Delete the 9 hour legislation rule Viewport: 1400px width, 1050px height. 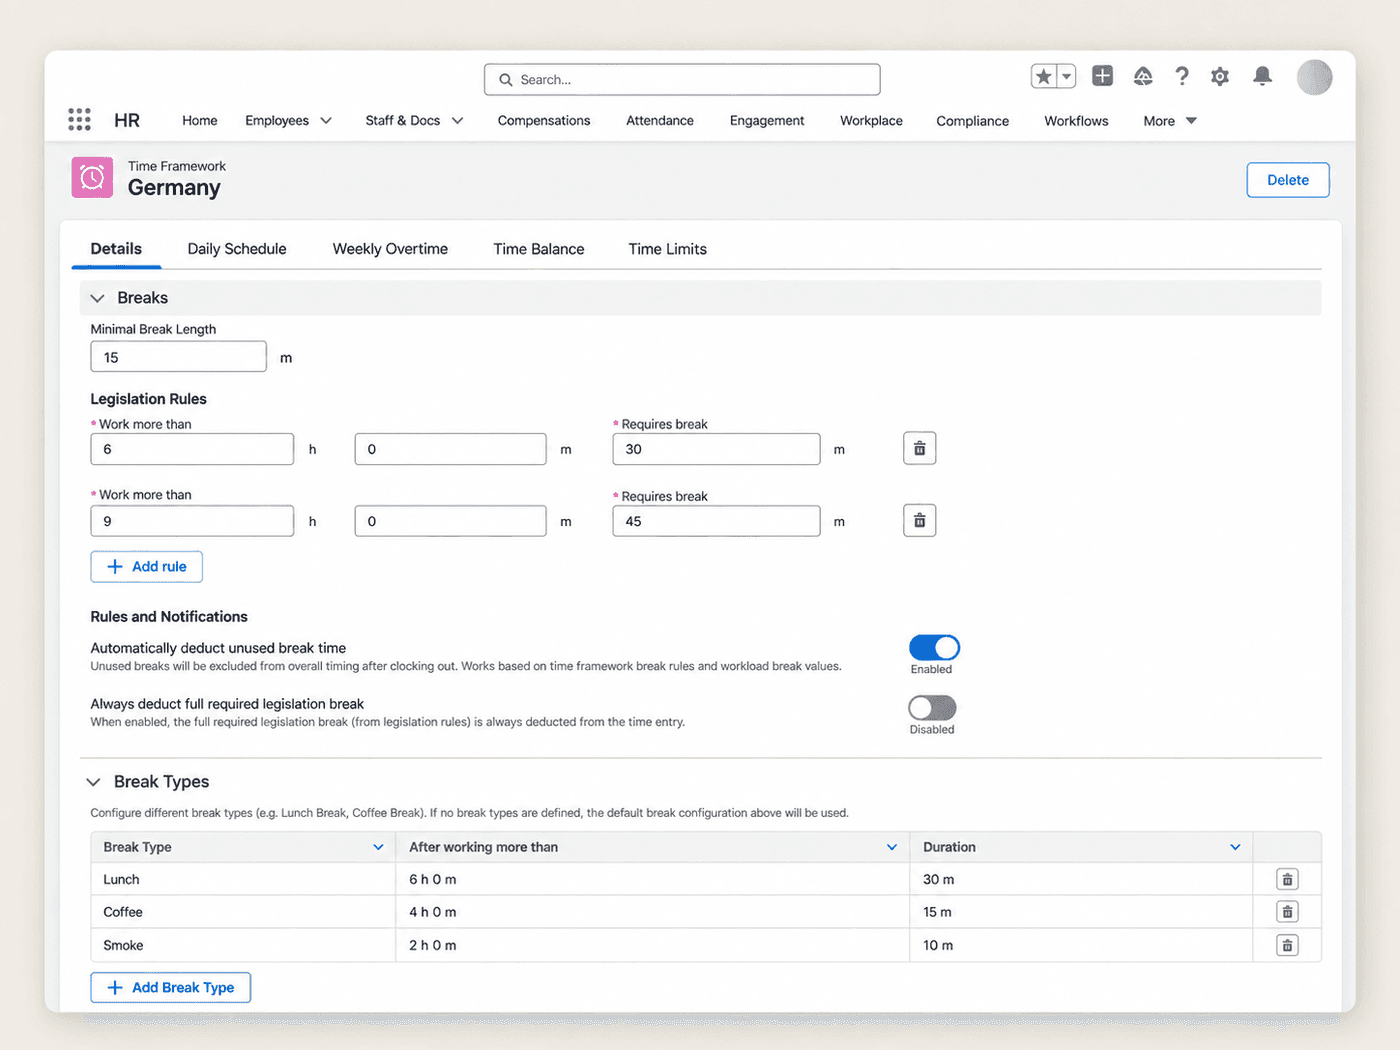point(919,521)
